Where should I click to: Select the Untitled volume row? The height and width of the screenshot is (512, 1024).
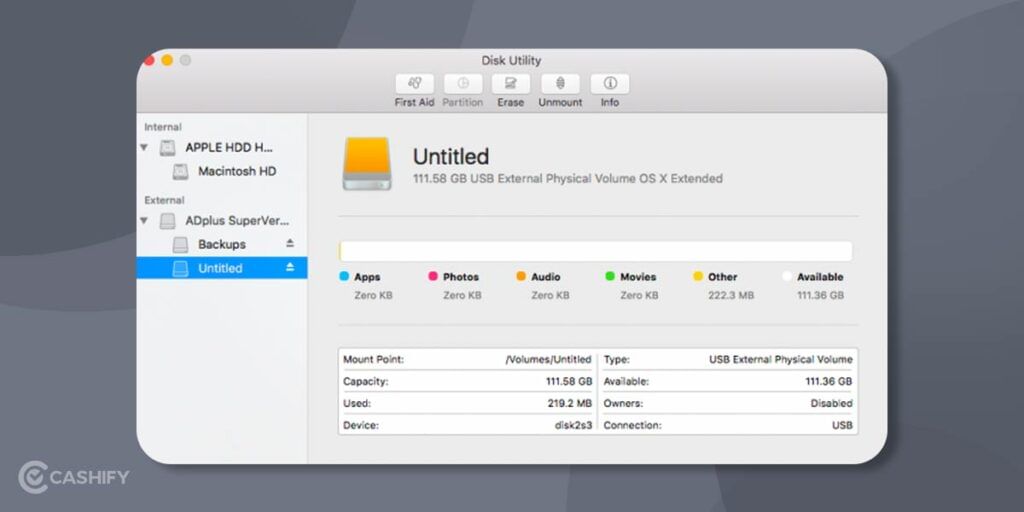222,268
